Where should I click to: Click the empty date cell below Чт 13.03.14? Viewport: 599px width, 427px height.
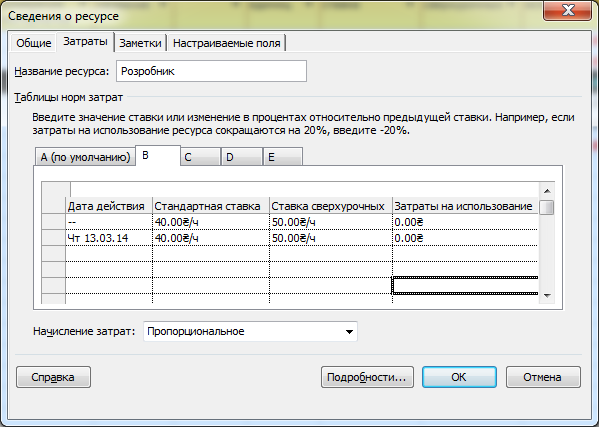click(x=109, y=254)
